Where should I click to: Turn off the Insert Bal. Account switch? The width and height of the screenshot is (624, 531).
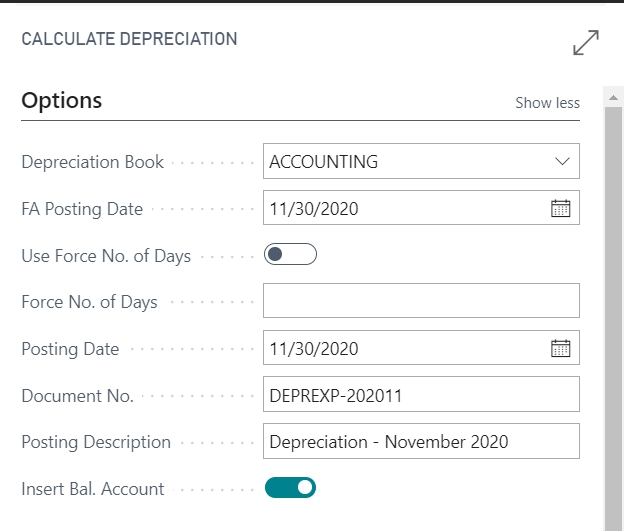pyautogui.click(x=290, y=488)
